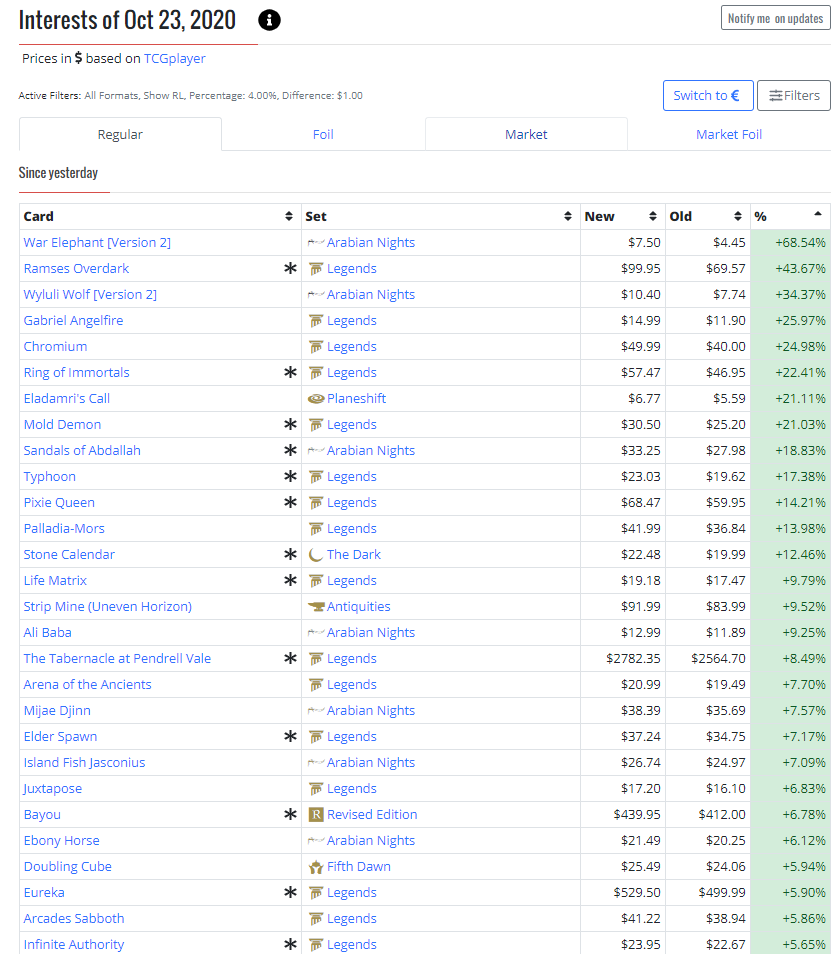The image size is (838, 954).
Task: Open the Palladia-Mors card link
Action: 65,529
